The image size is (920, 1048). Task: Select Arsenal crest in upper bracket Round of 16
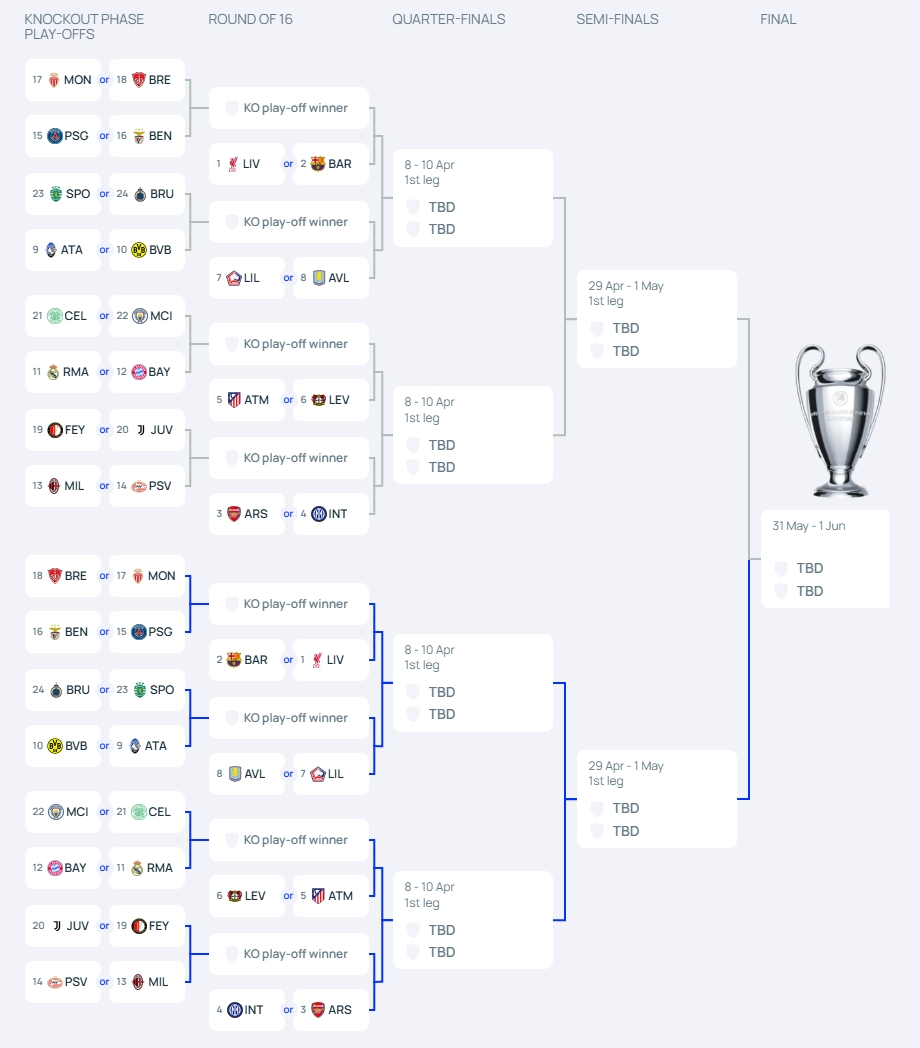click(x=234, y=514)
